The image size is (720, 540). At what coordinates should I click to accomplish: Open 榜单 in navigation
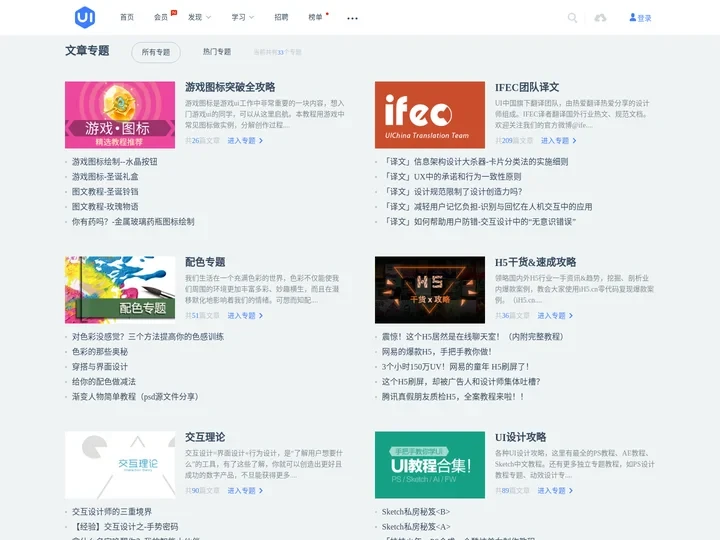tap(315, 17)
